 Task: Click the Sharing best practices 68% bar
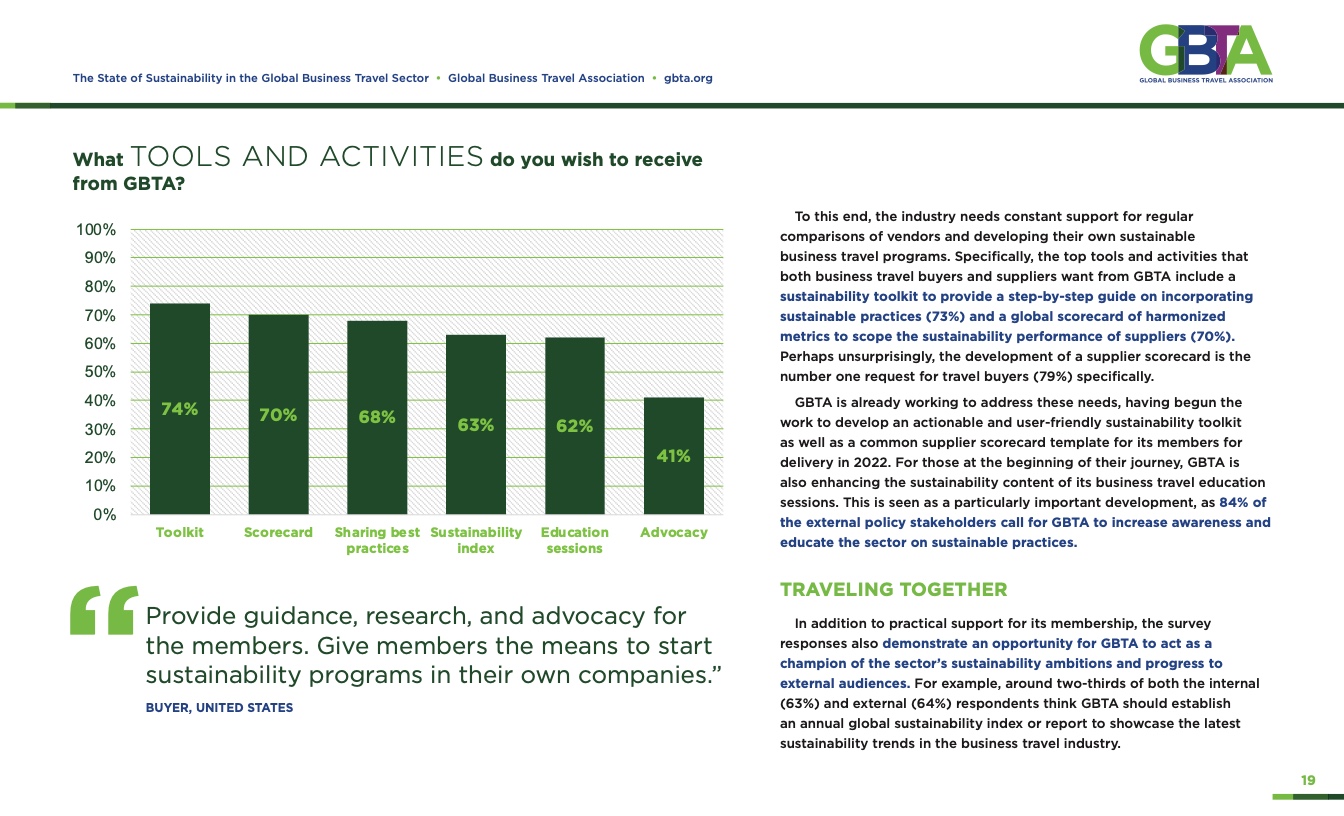pos(377,417)
